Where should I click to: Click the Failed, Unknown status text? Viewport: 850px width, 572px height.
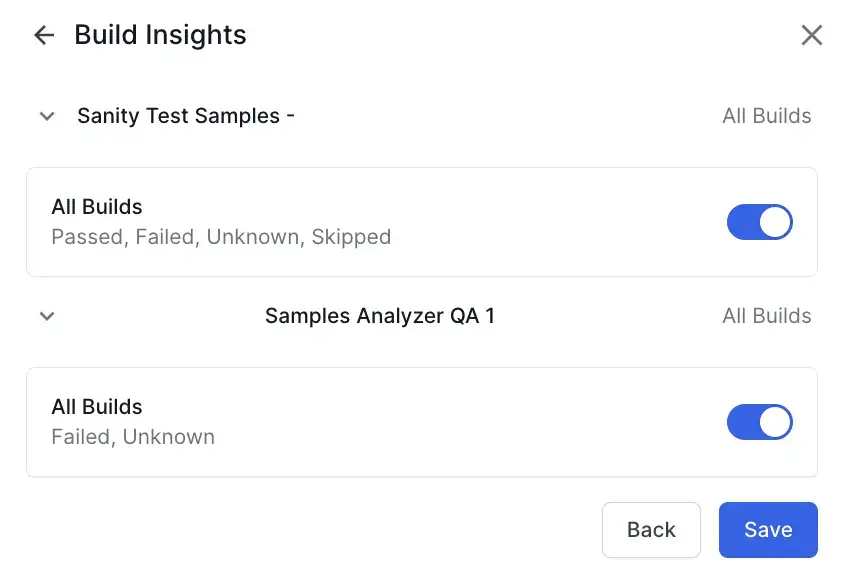click(133, 437)
